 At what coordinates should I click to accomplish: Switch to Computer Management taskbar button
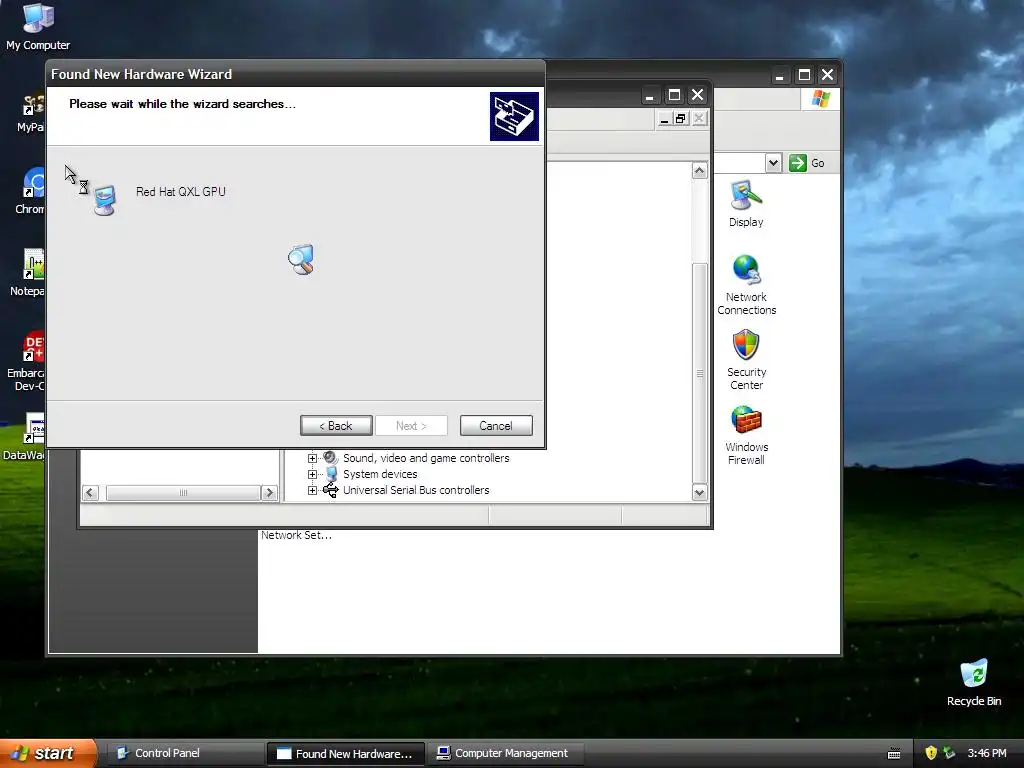click(x=505, y=753)
